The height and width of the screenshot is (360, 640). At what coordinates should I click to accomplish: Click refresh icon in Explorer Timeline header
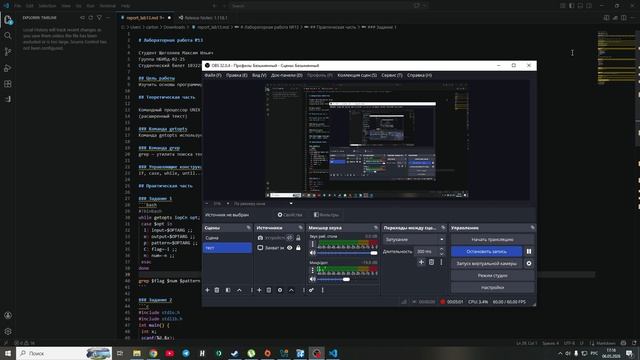91,18
